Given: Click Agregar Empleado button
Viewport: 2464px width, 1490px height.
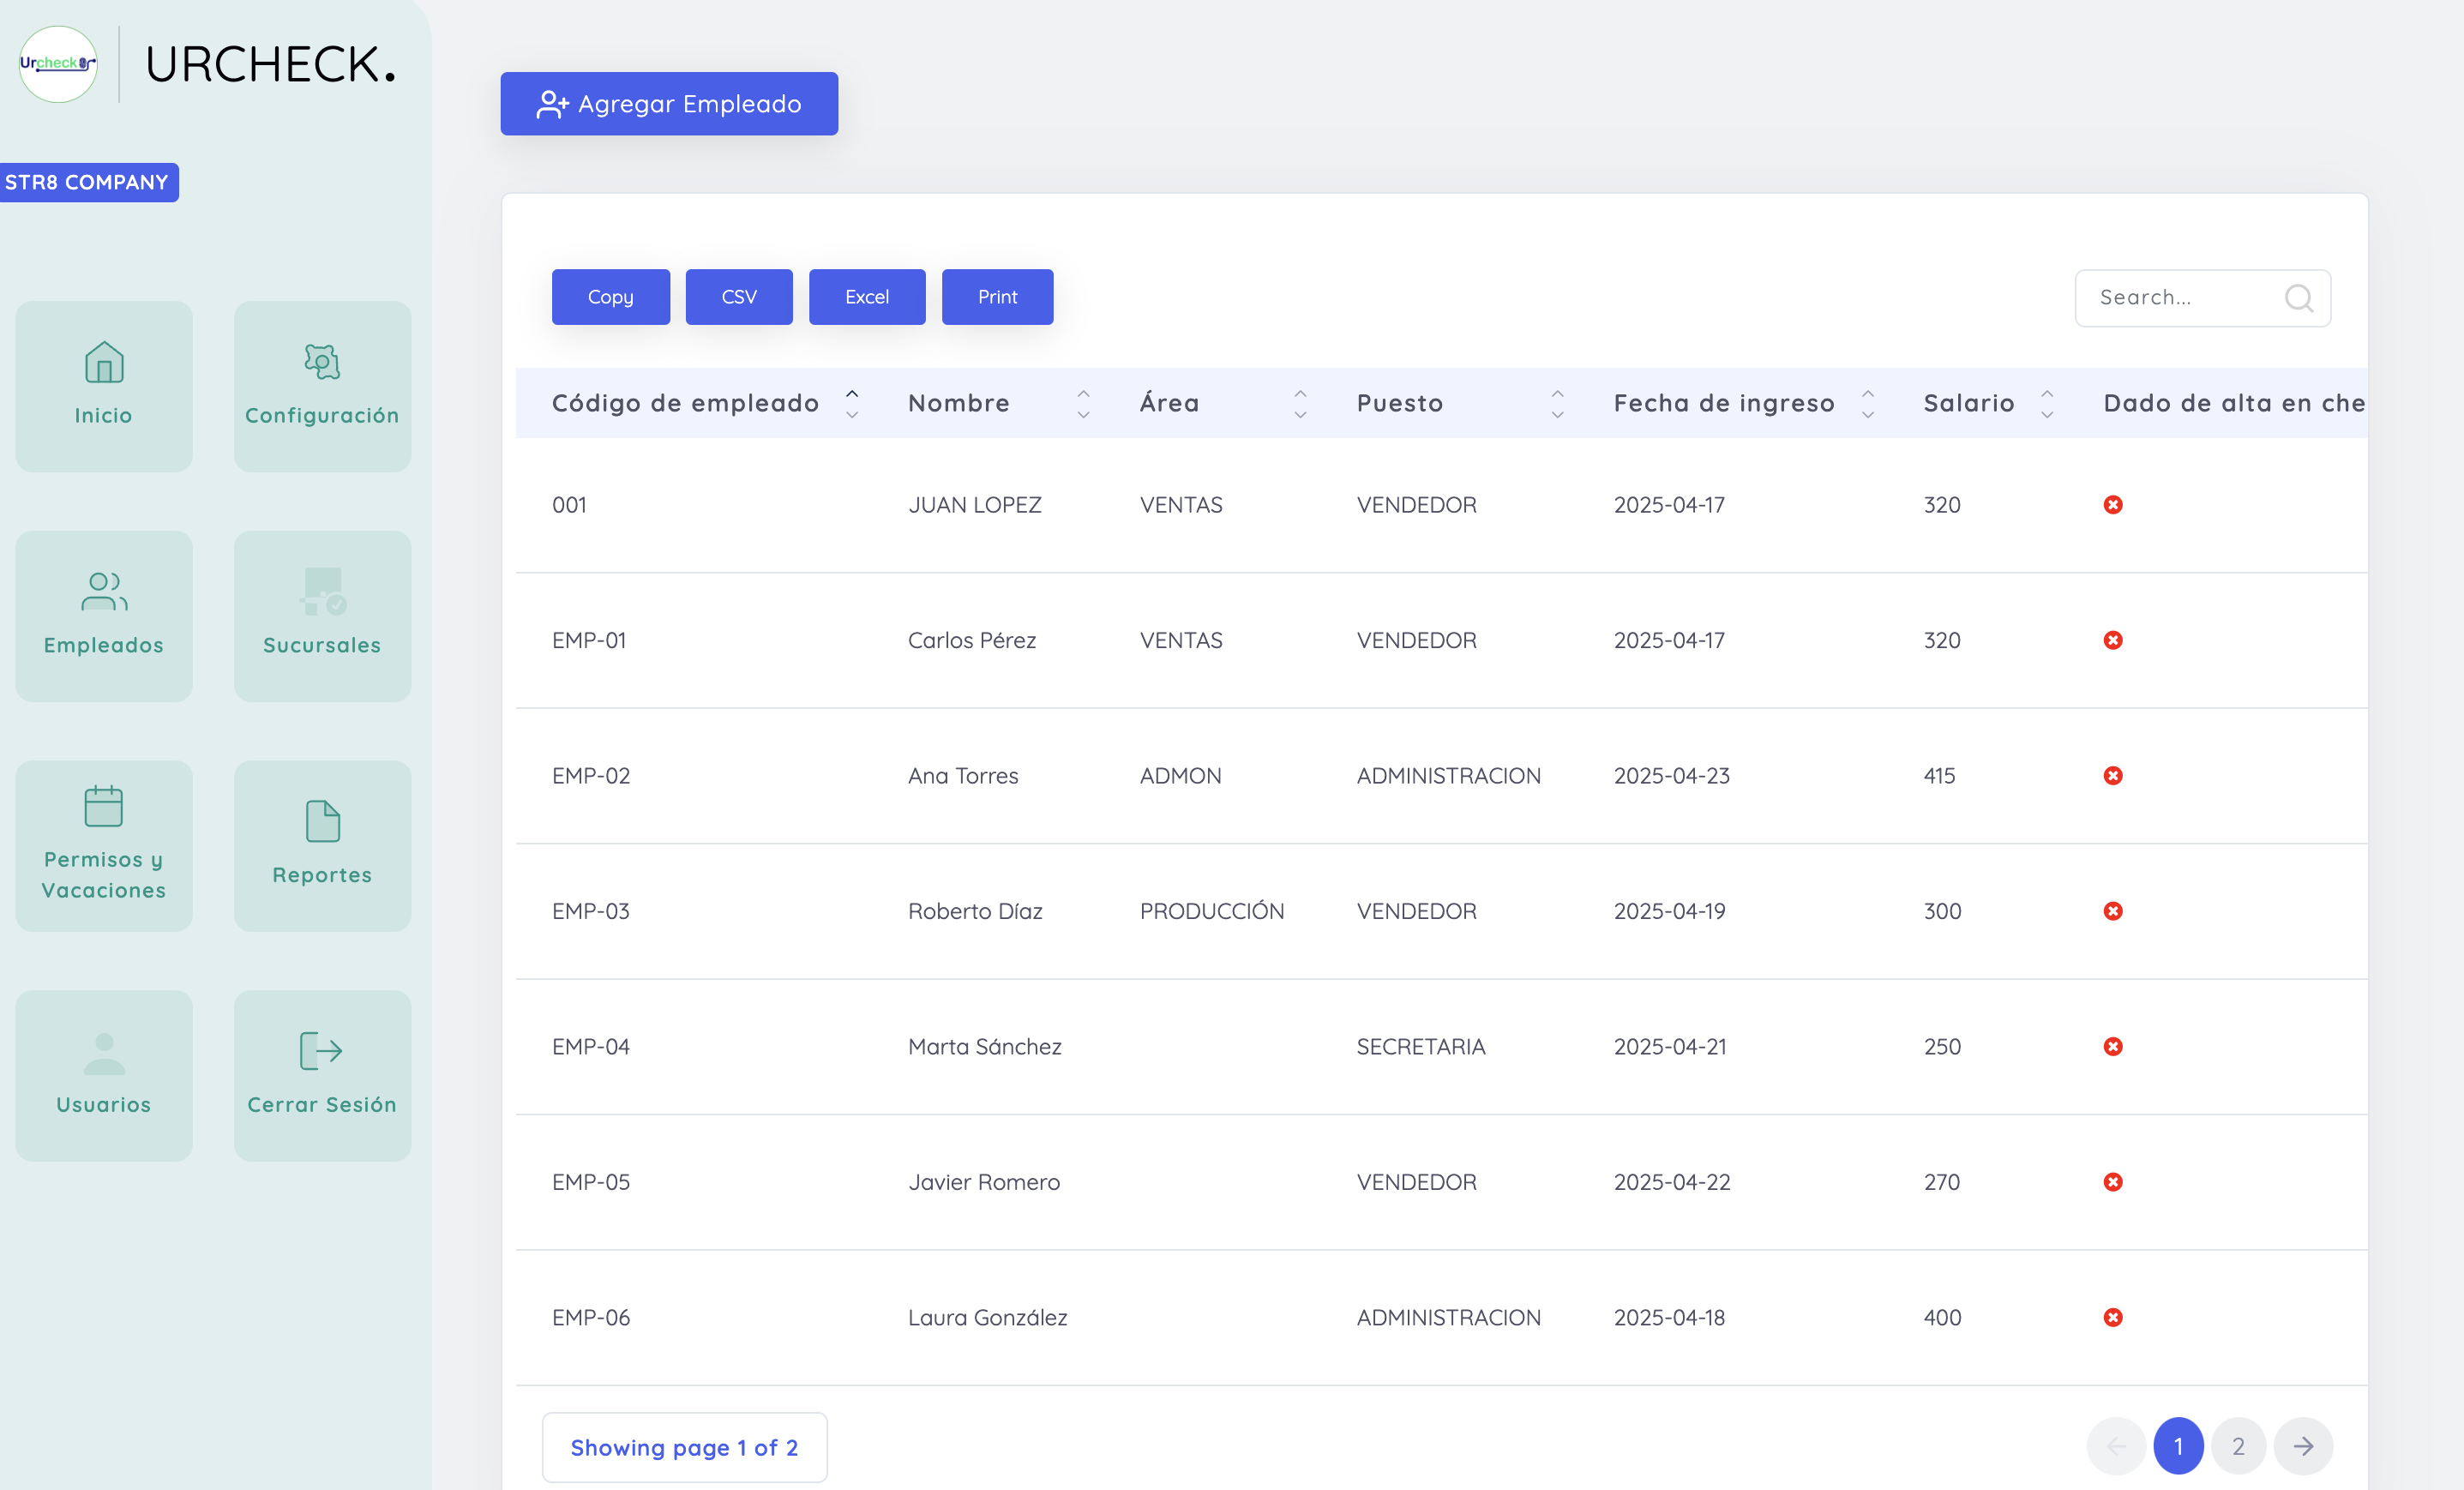Looking at the screenshot, I should click(669, 104).
